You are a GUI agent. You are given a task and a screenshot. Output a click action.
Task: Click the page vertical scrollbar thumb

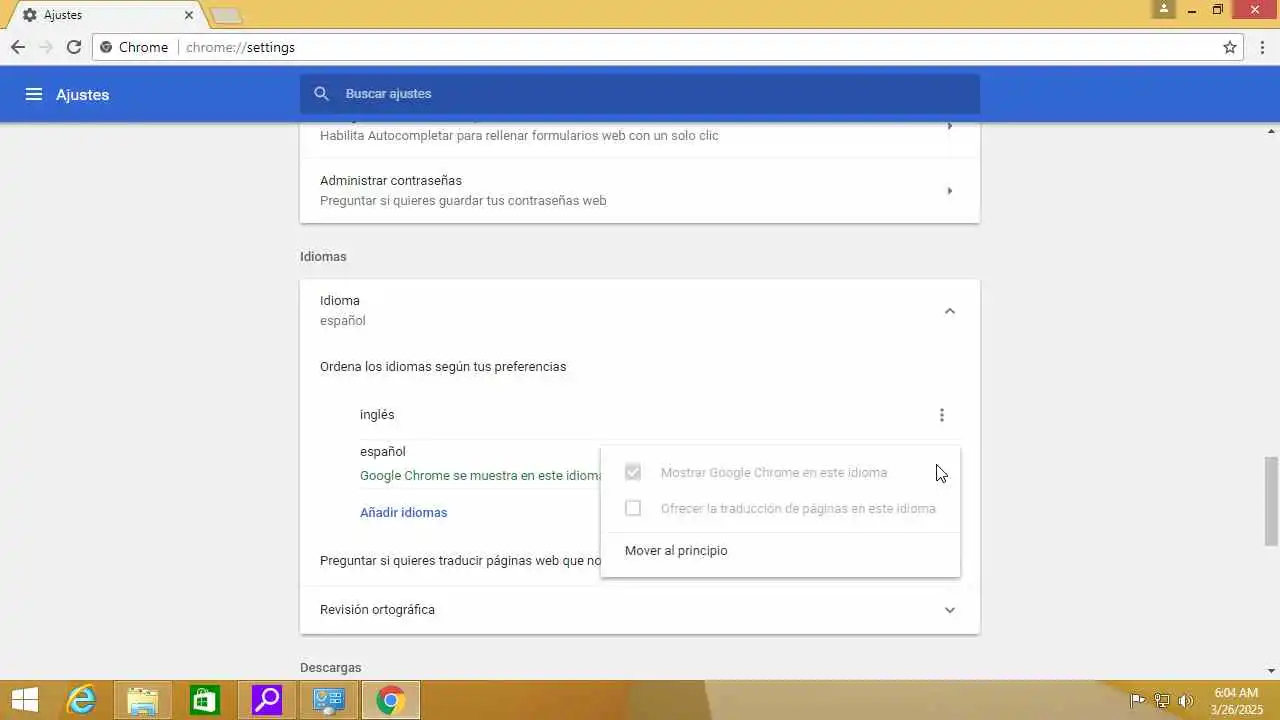coord(1271,501)
